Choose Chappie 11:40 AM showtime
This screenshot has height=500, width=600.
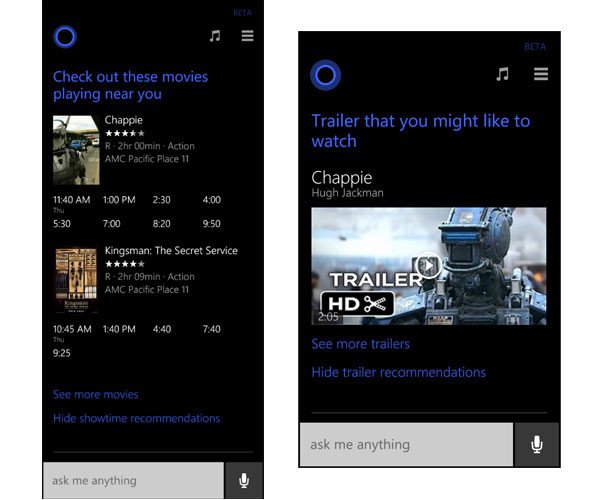click(72, 200)
